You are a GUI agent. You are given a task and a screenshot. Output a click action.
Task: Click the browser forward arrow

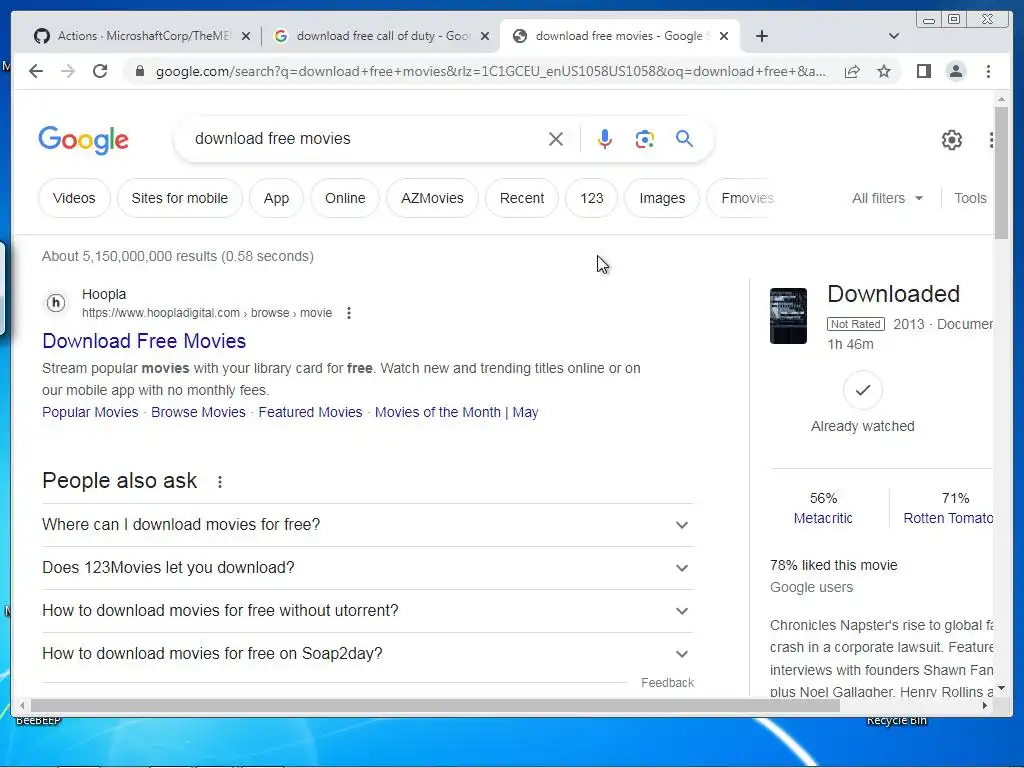coord(68,71)
